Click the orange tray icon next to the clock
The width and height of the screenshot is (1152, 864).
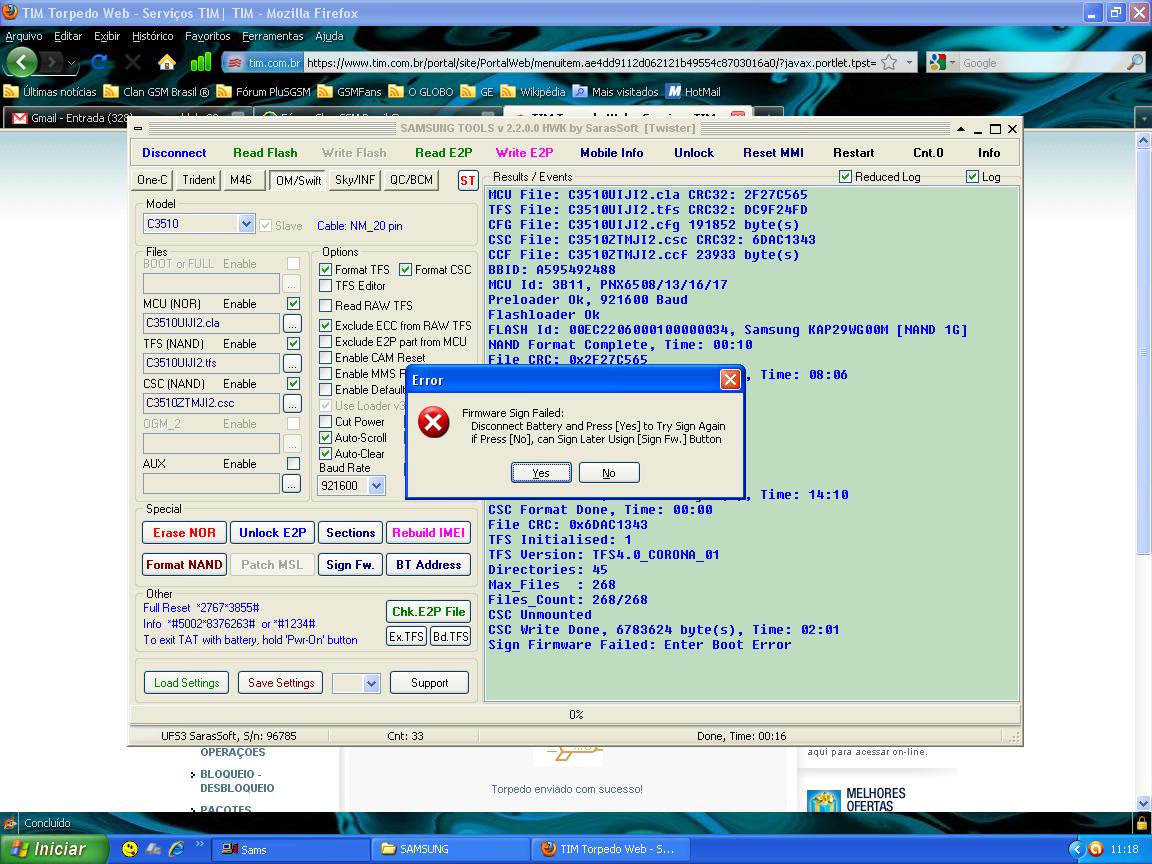pyautogui.click(x=1095, y=849)
